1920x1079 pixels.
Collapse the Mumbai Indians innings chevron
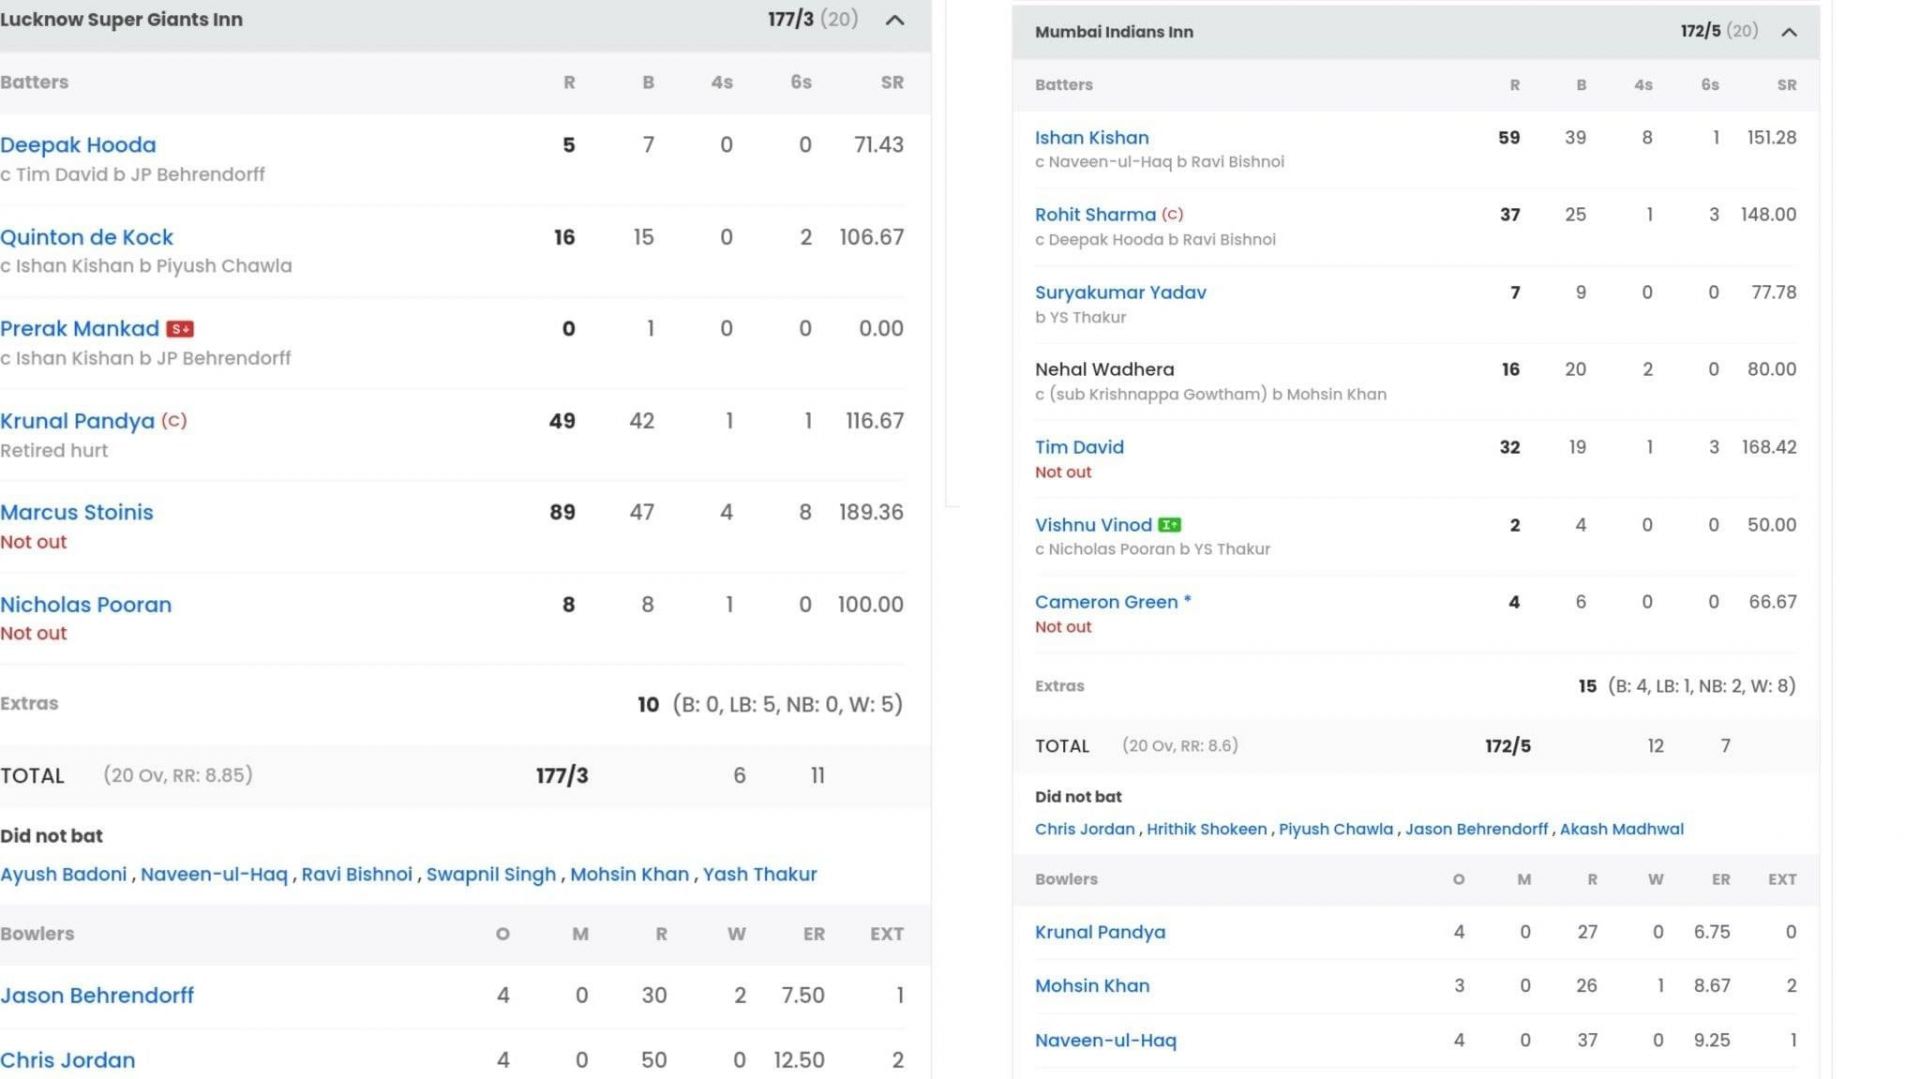pyautogui.click(x=1789, y=32)
